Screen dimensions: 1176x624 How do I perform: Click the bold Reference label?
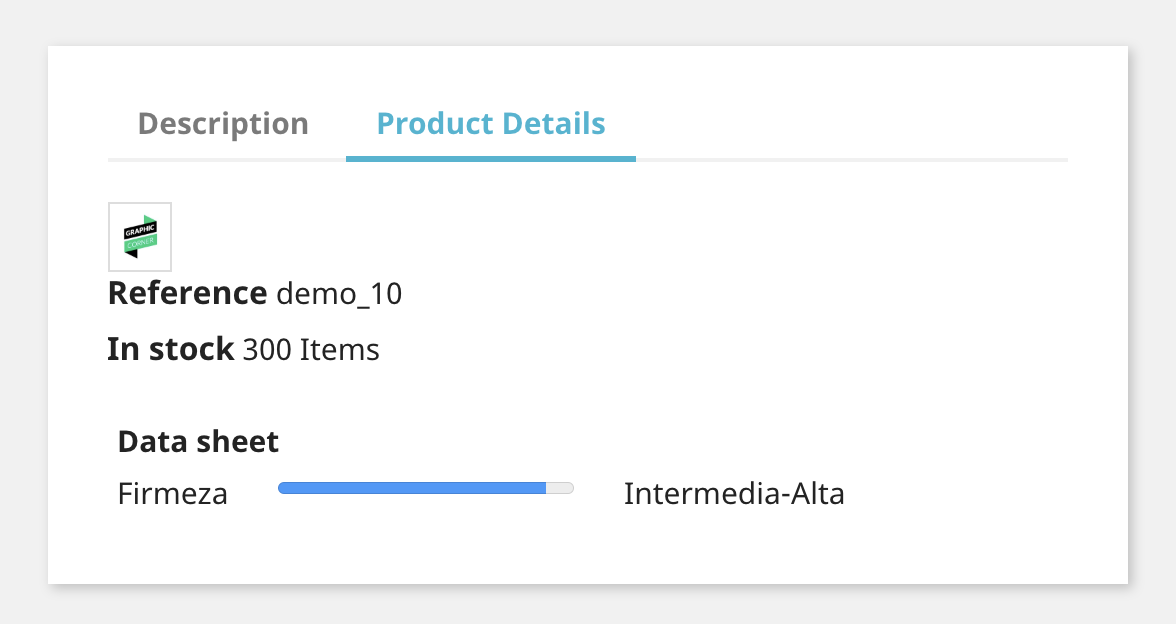(x=187, y=294)
